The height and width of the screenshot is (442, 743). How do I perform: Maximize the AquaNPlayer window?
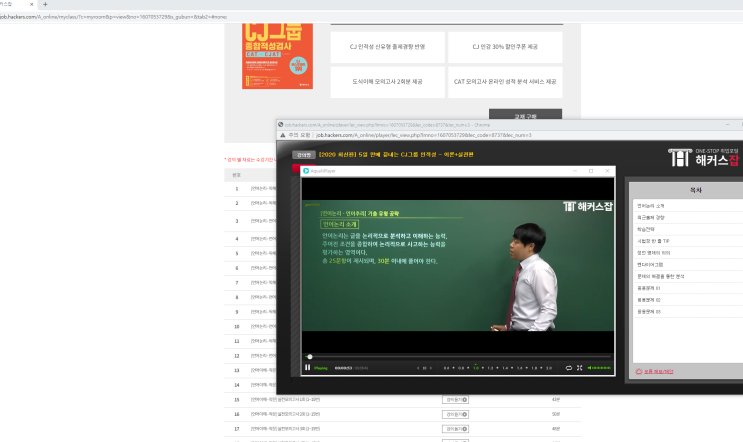591,171
